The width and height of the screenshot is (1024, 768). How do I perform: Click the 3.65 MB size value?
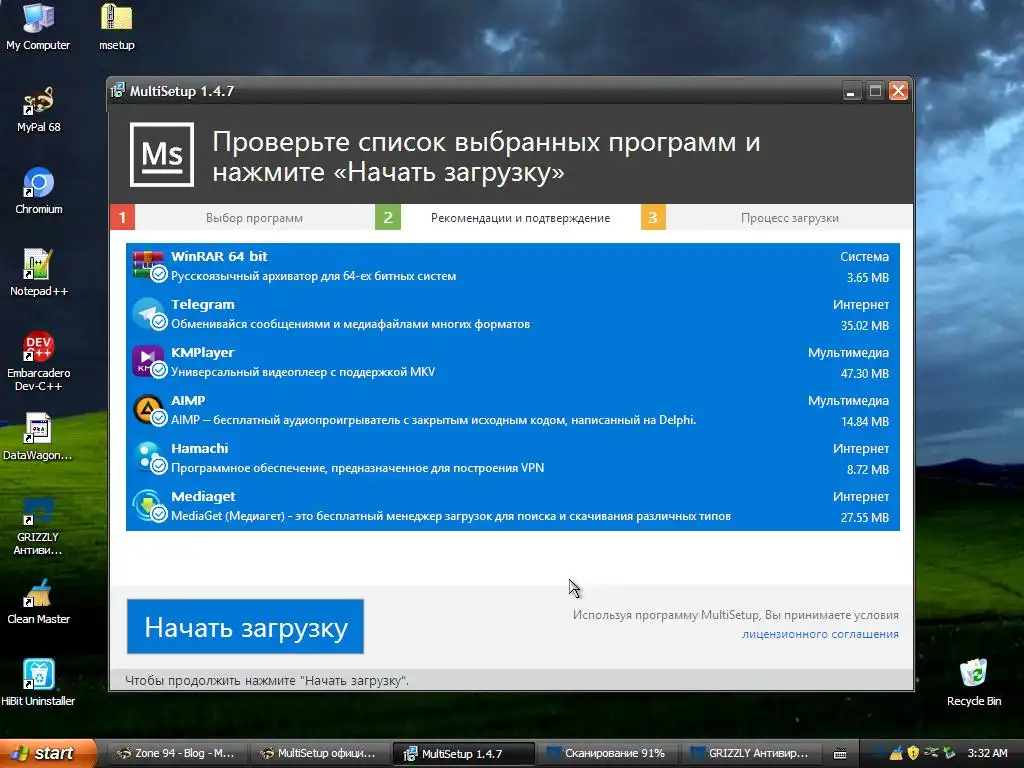868,278
